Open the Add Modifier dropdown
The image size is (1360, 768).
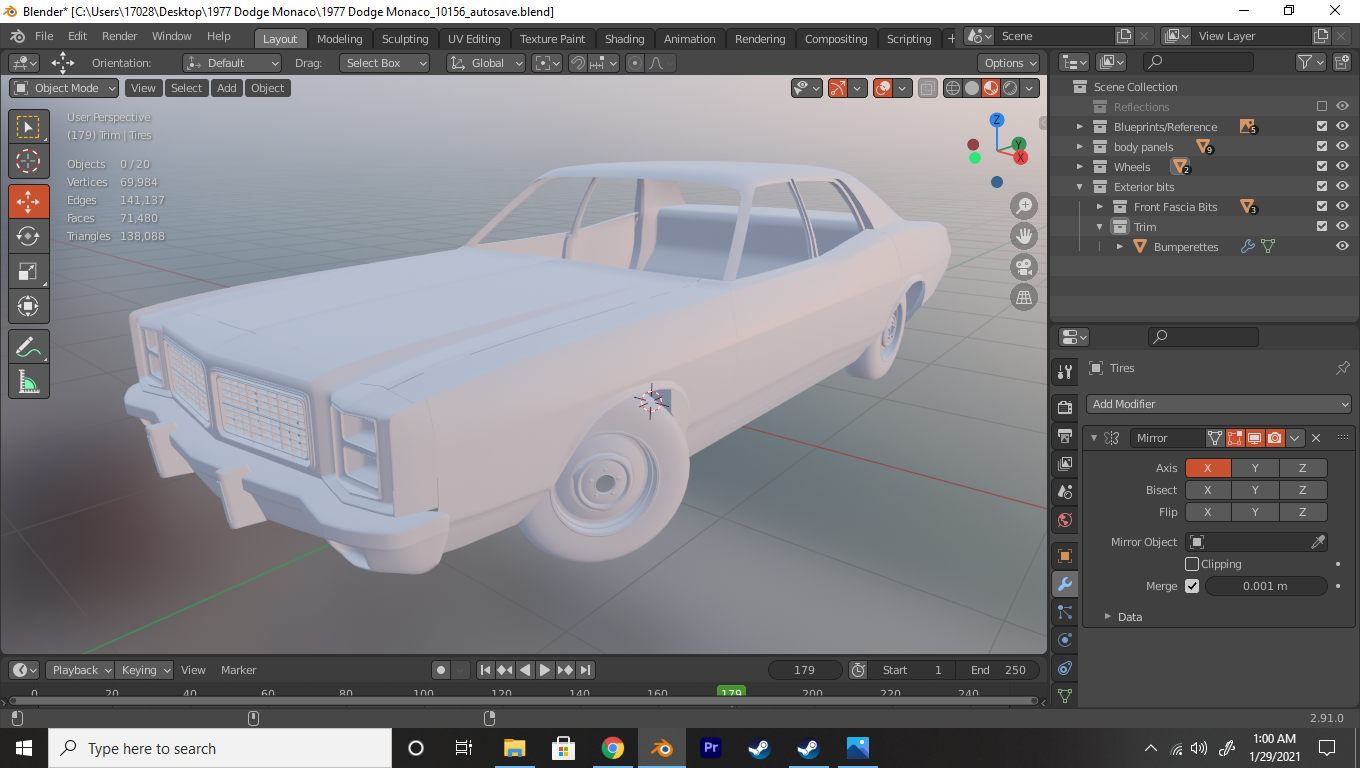(1218, 404)
